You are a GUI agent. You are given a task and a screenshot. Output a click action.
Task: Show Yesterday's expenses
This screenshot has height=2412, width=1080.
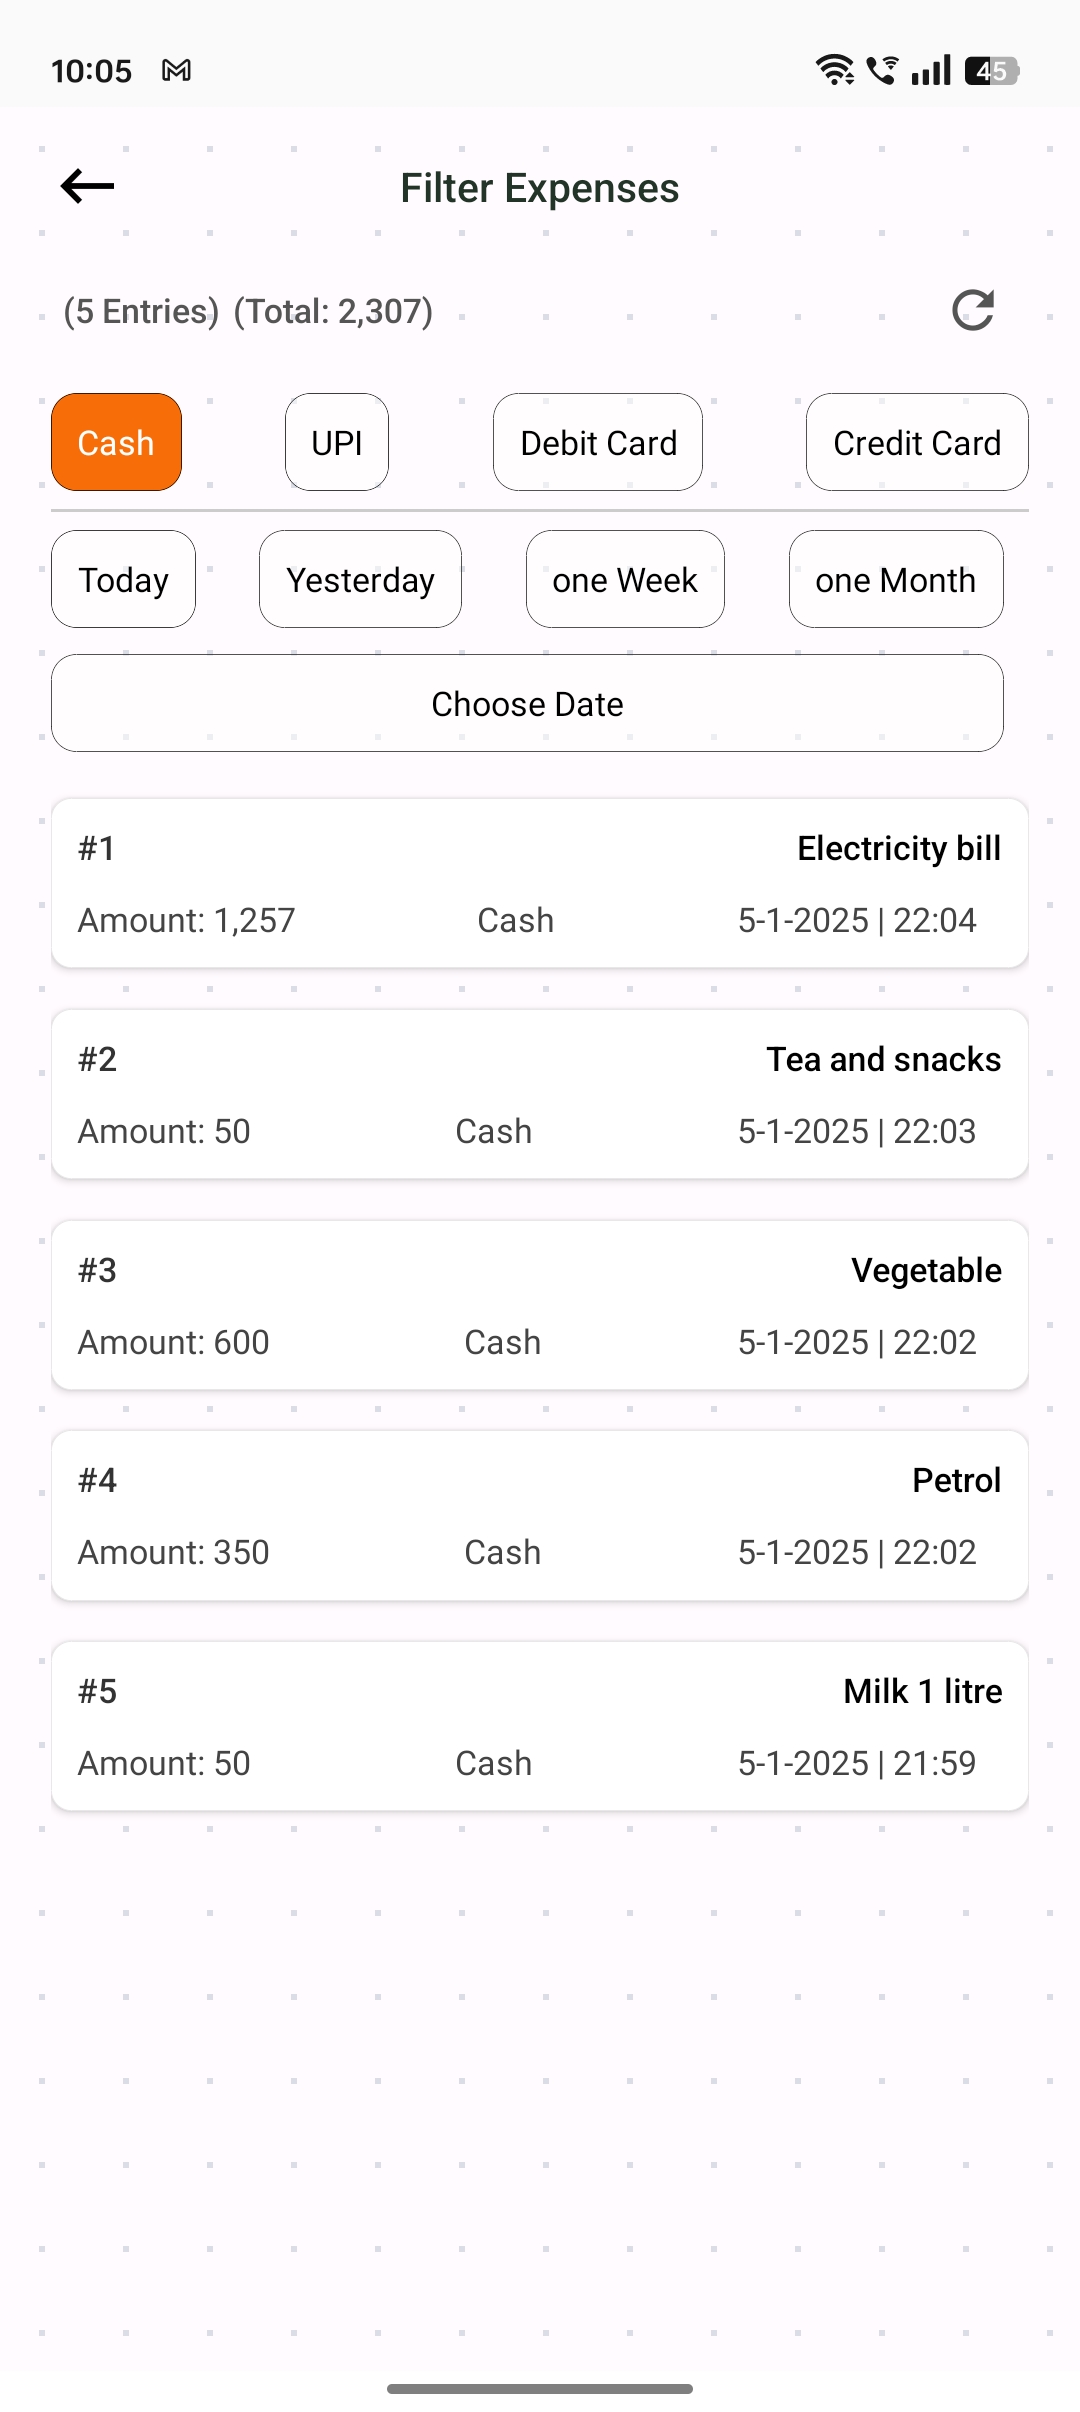tap(360, 579)
